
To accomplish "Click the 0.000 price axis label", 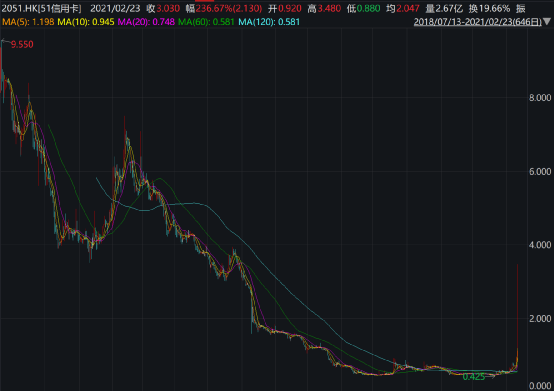I will [540, 386].
